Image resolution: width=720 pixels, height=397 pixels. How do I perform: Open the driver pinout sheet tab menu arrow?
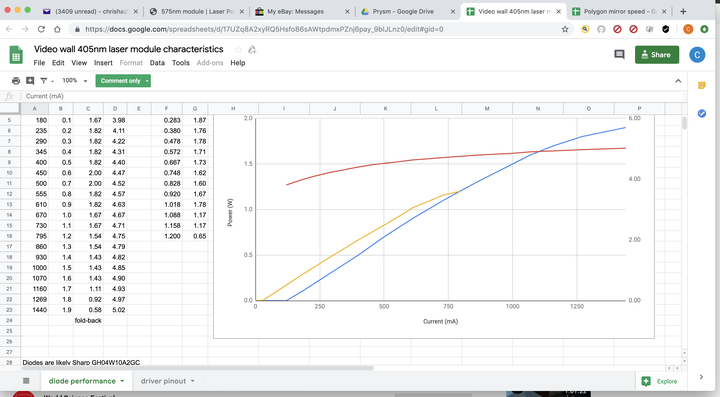192,381
